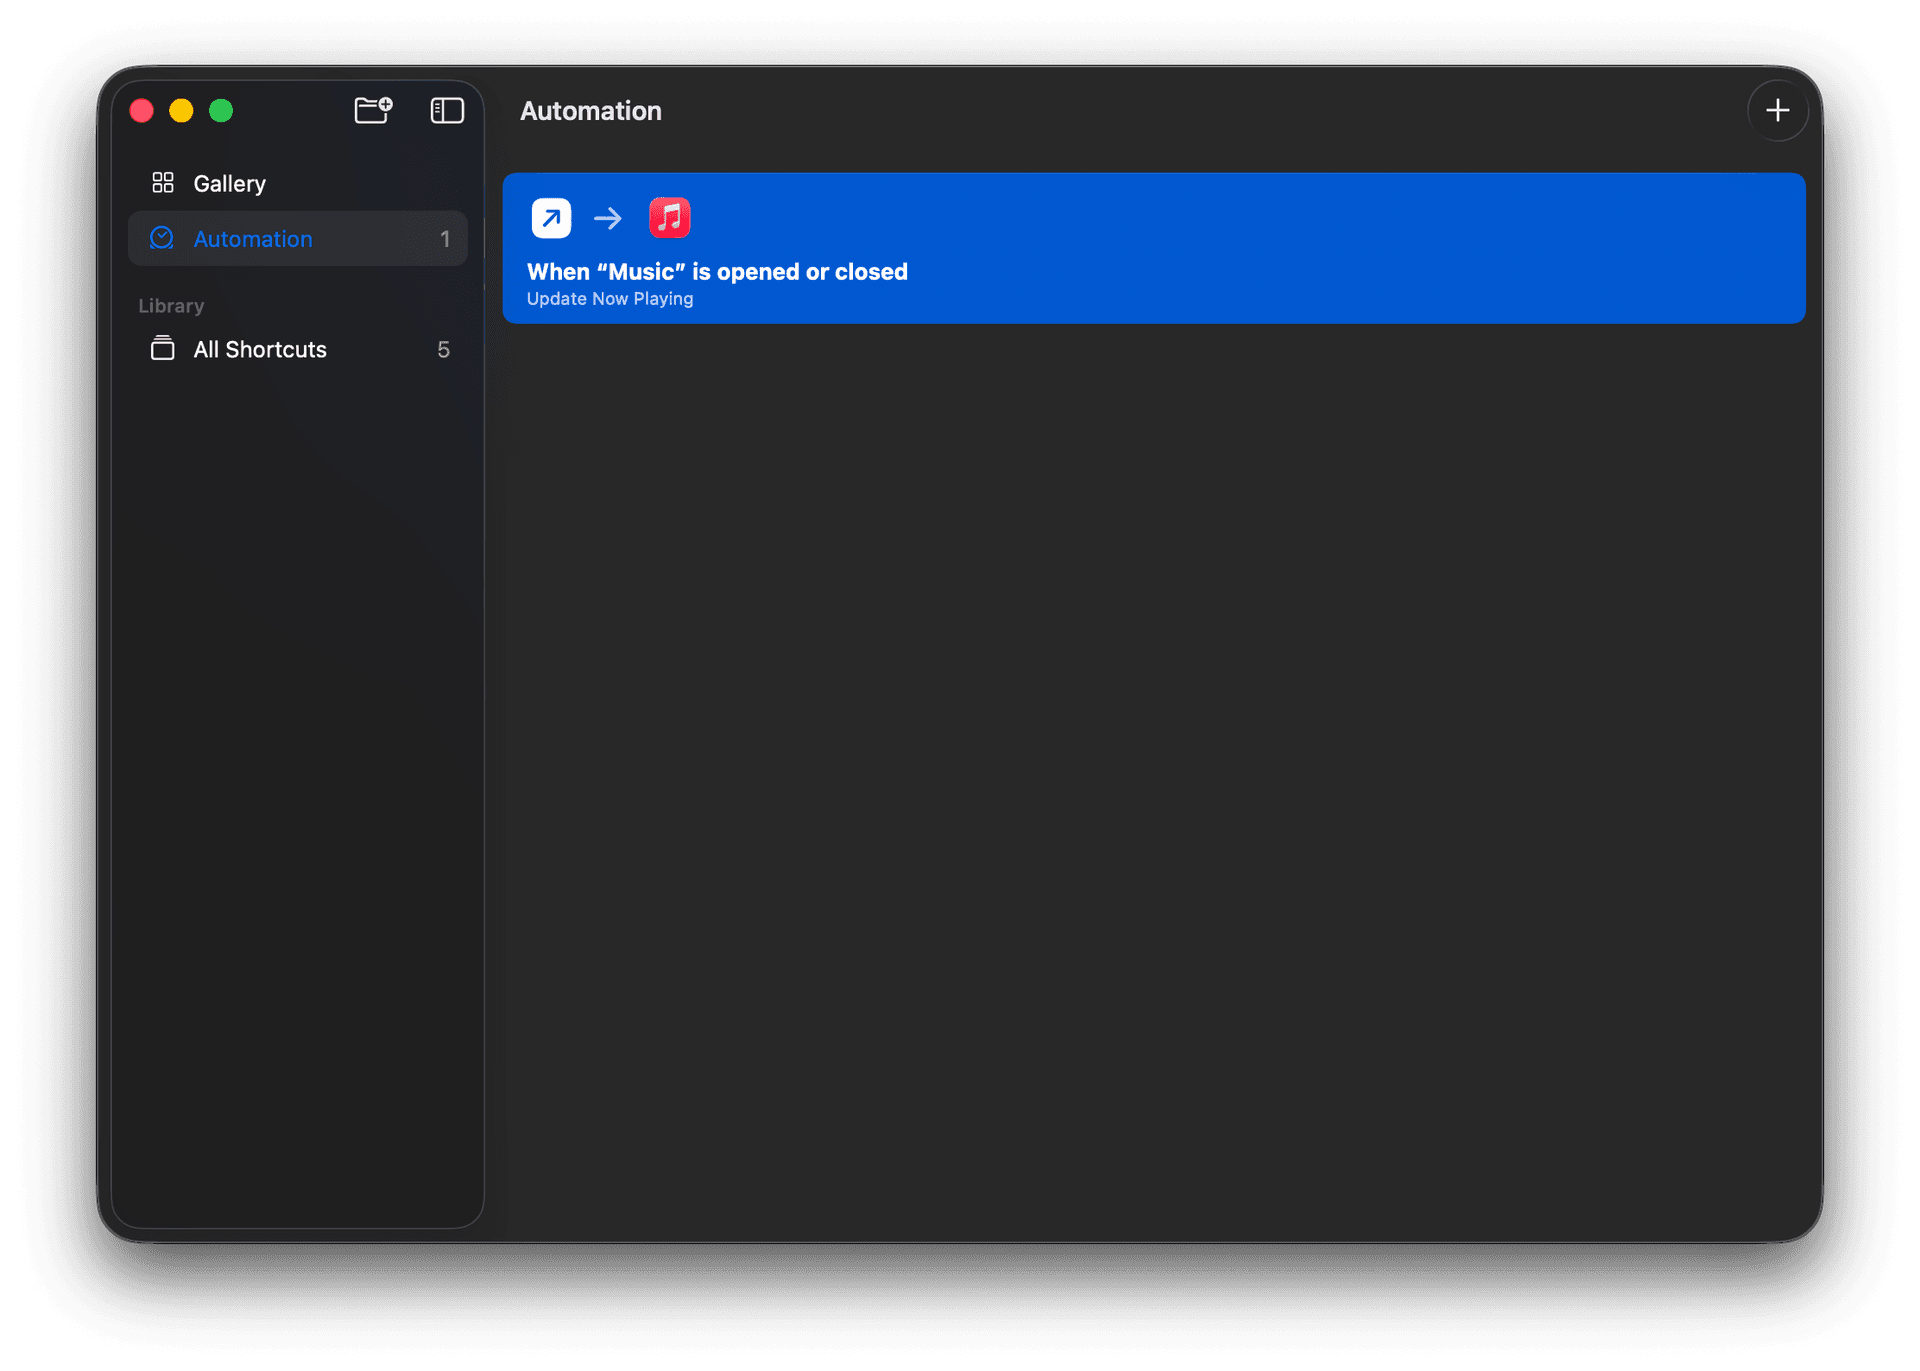
Task: Click the All Shortcuts stack icon
Action: (162, 348)
